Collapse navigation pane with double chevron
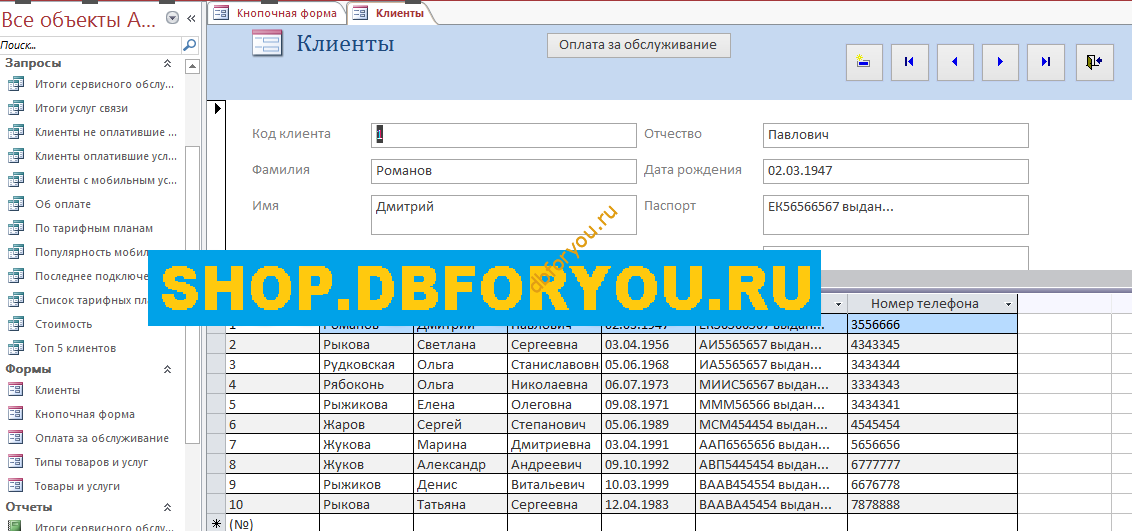Screen dimensions: 1132x531 191,18
